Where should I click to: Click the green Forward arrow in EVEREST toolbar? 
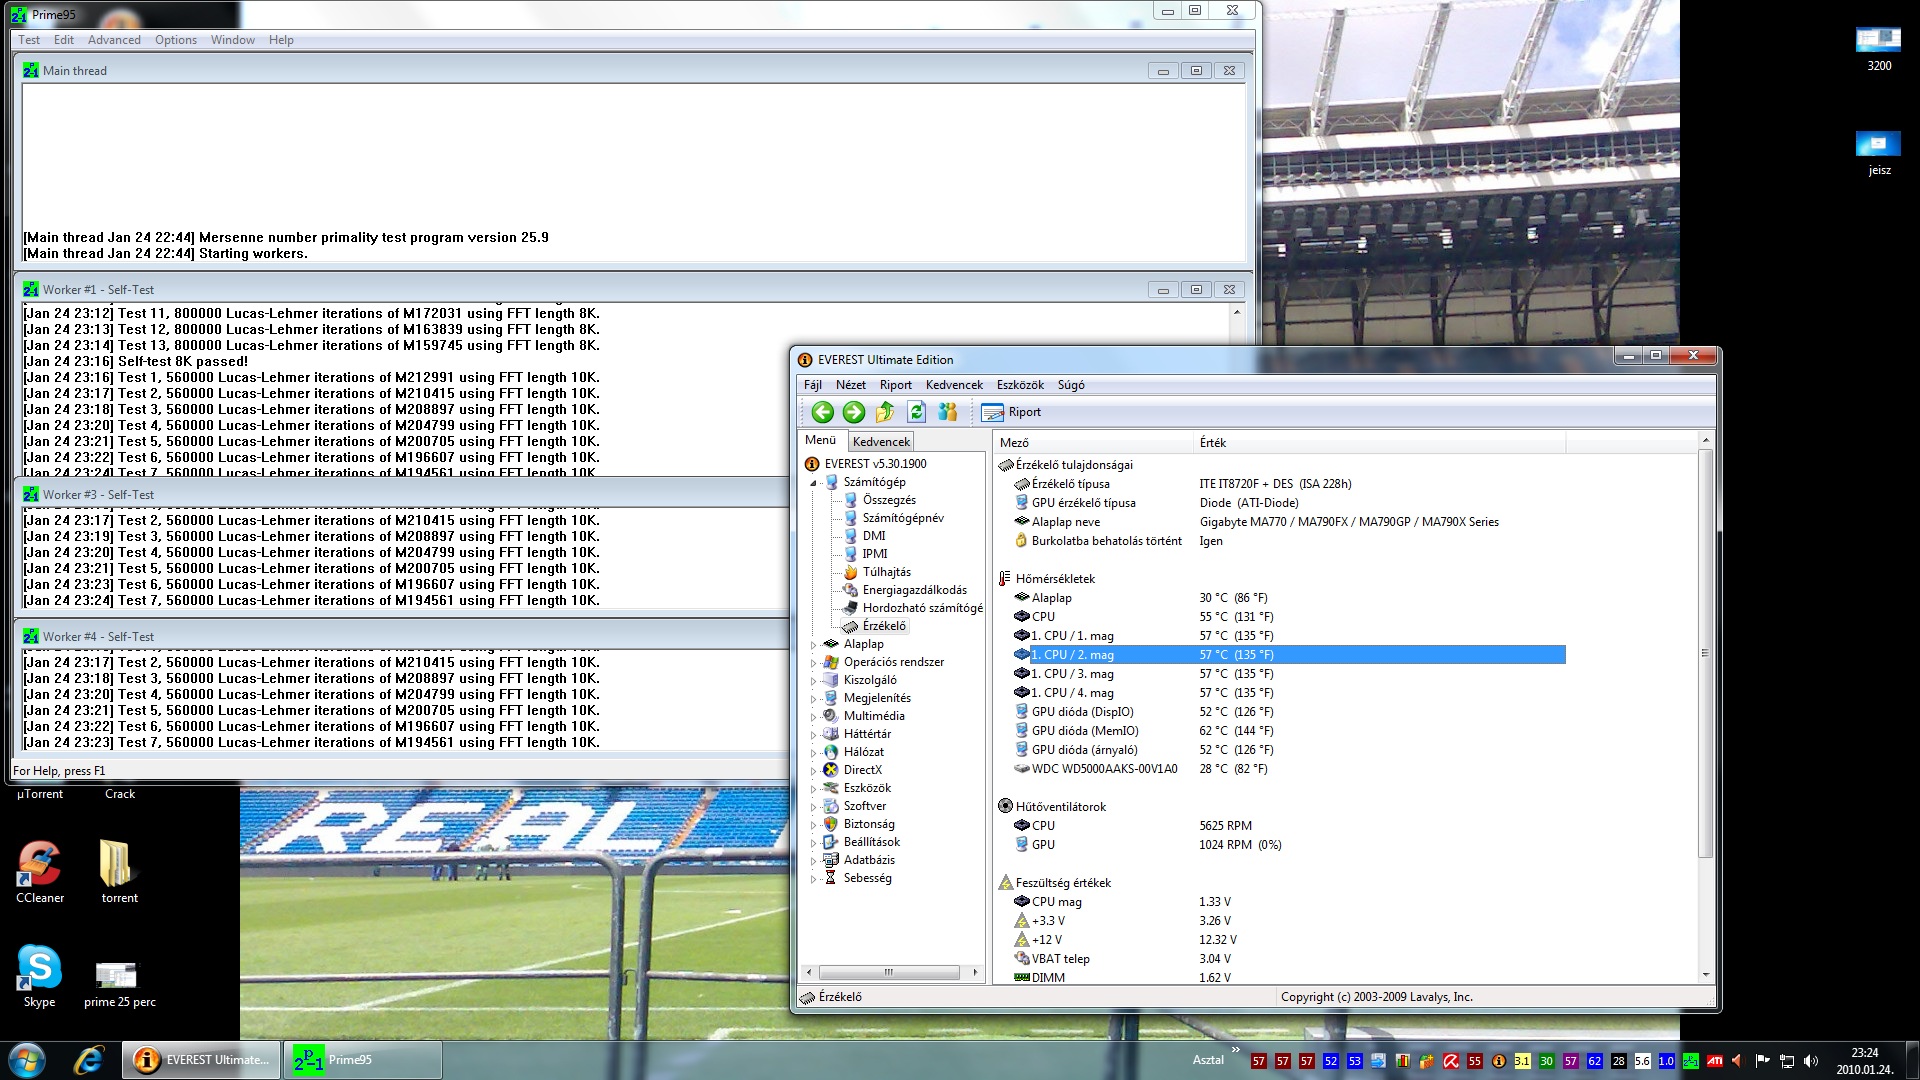point(853,412)
